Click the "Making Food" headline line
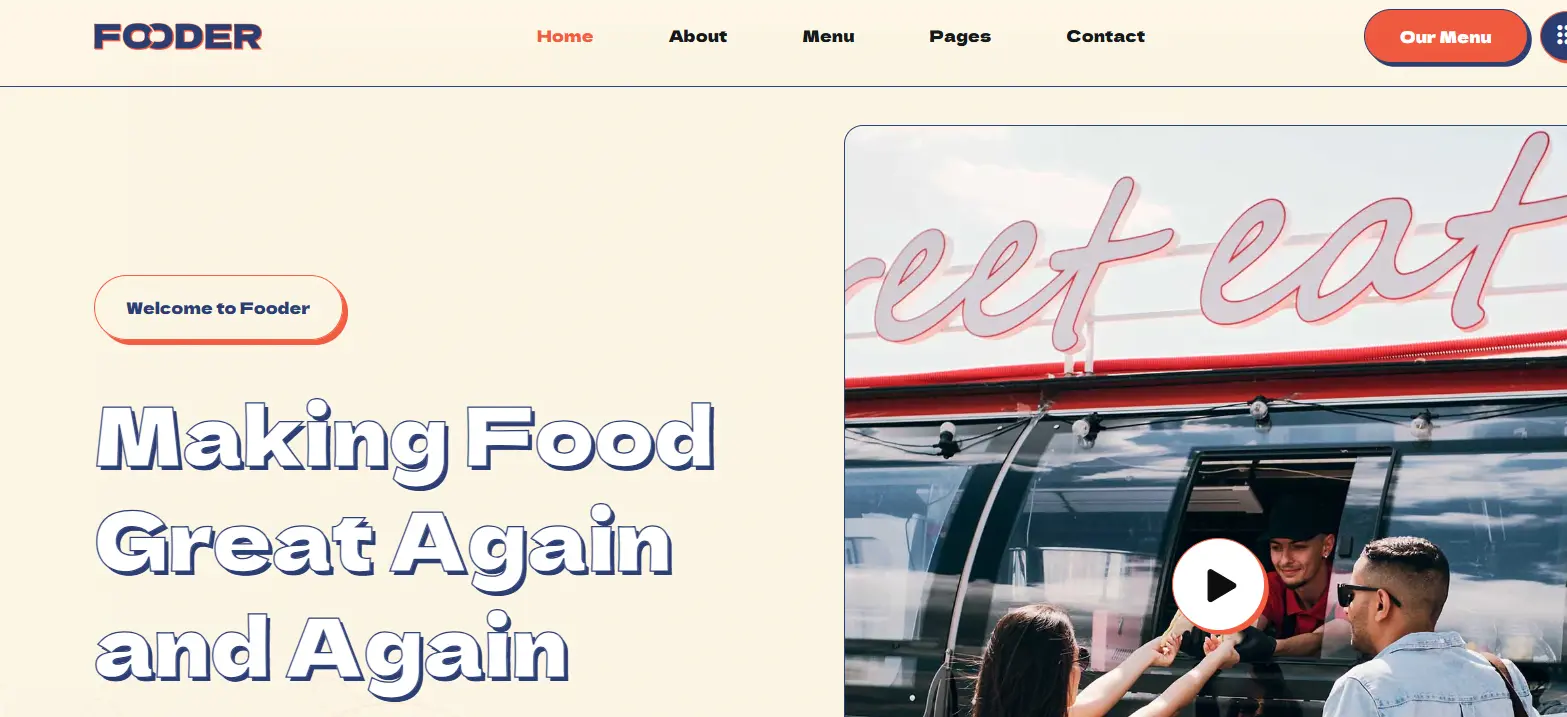Image resolution: width=1567 pixels, height=717 pixels. (x=406, y=440)
